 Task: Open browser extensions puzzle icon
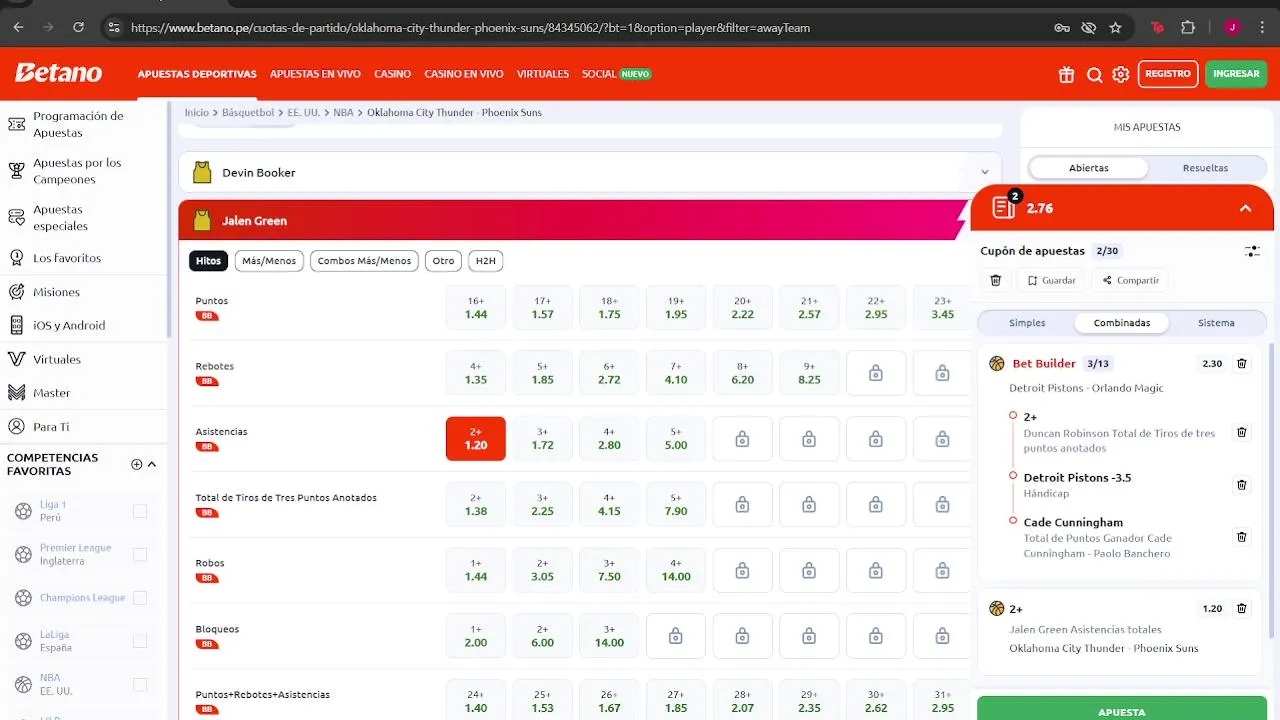coord(1188,27)
